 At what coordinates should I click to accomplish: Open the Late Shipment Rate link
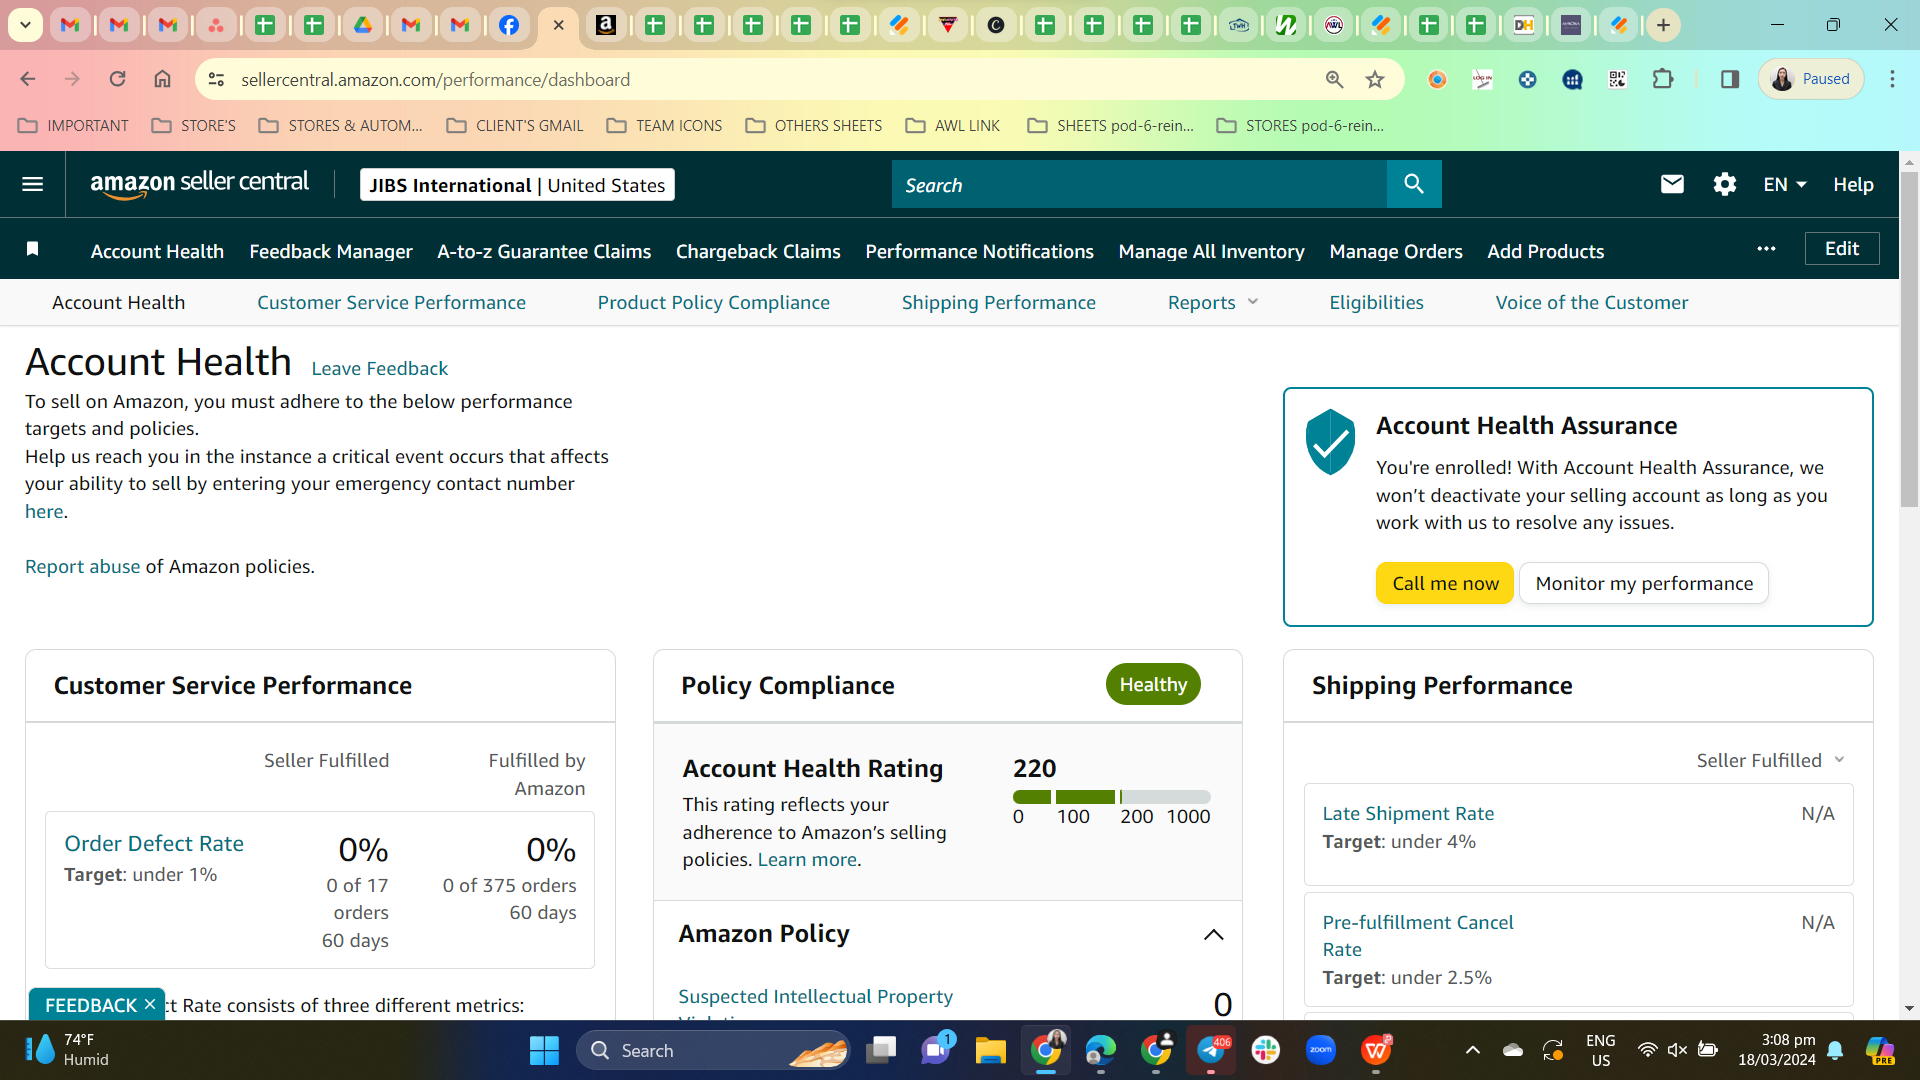pos(1408,813)
